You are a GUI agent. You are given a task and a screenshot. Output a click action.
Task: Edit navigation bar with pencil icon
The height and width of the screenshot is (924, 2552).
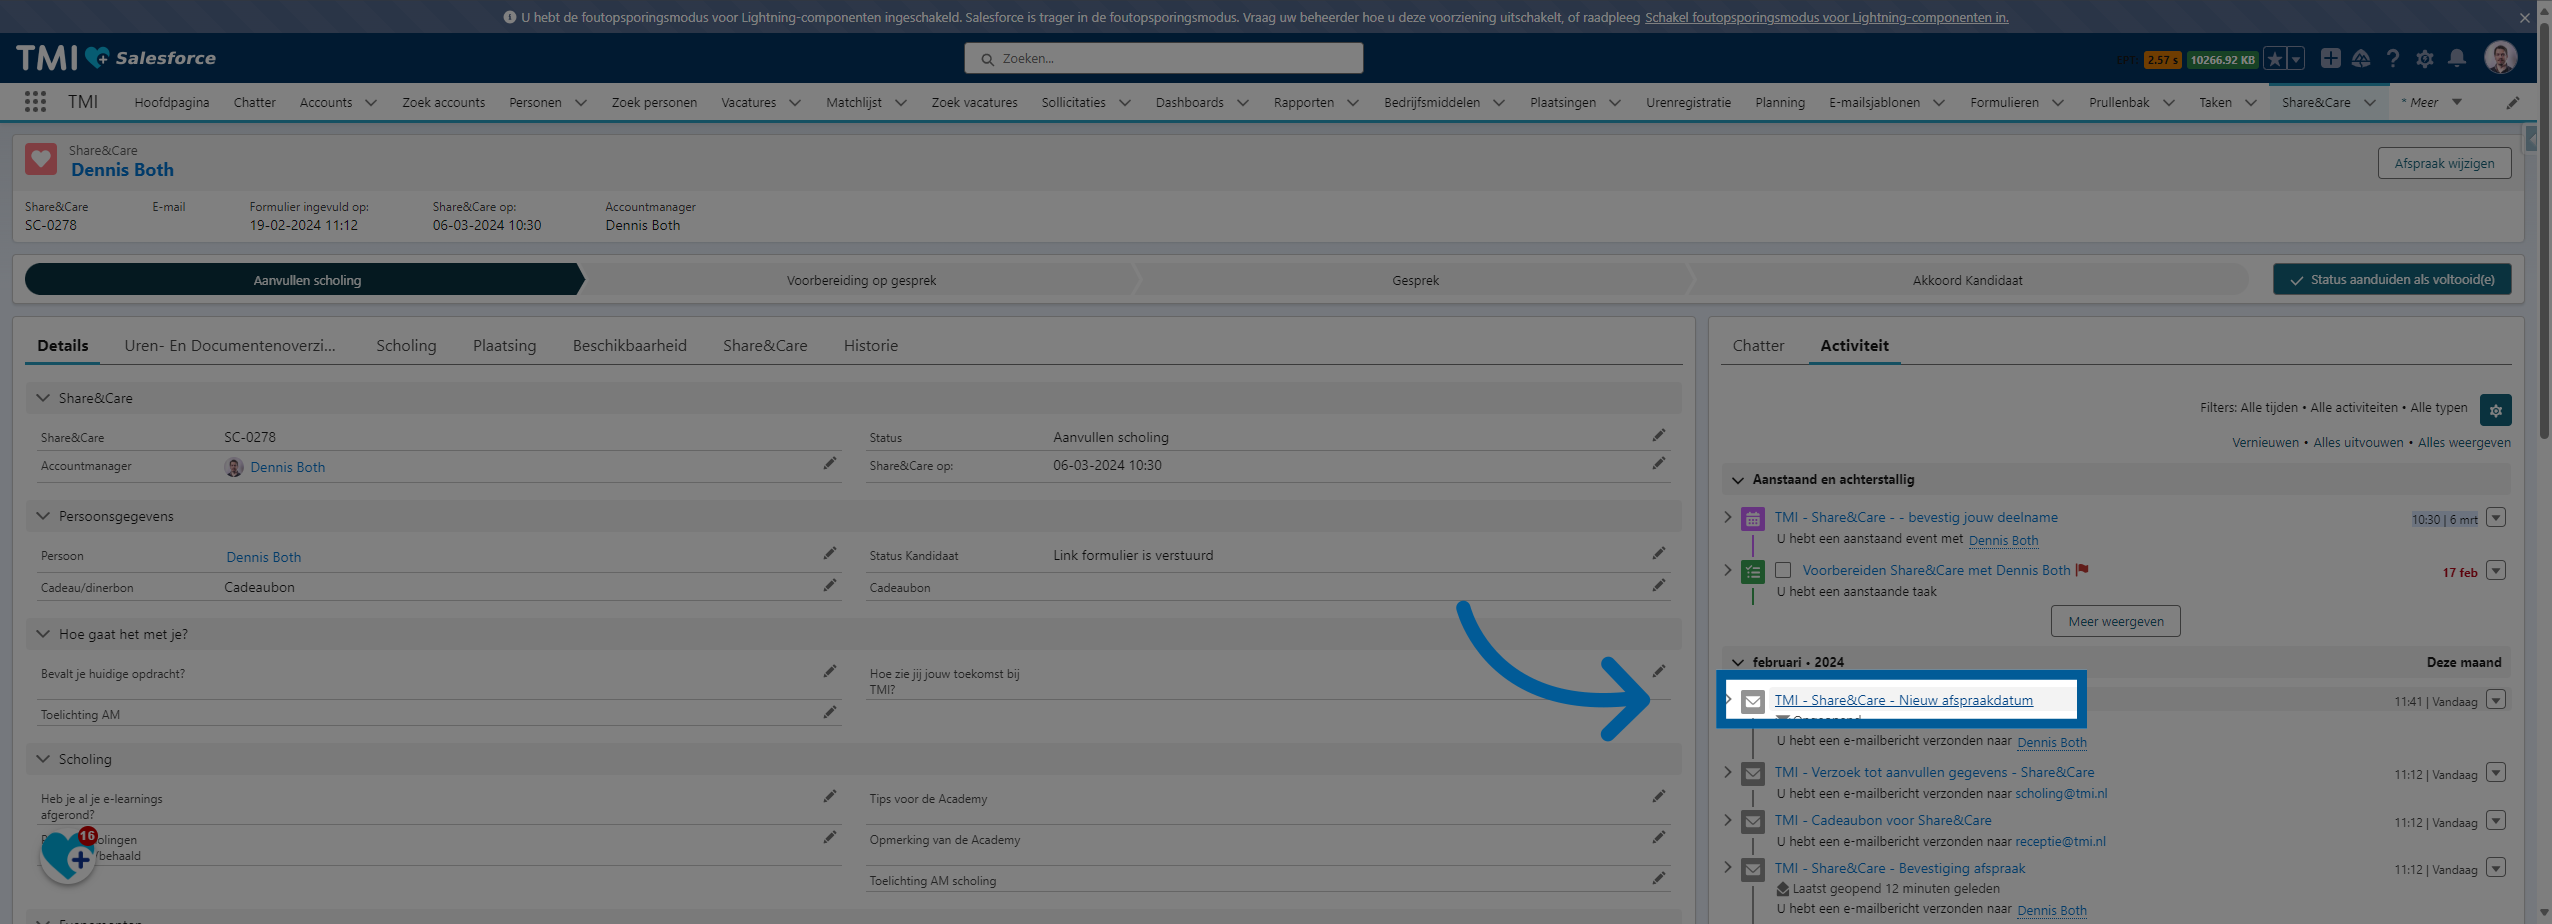point(2513,102)
